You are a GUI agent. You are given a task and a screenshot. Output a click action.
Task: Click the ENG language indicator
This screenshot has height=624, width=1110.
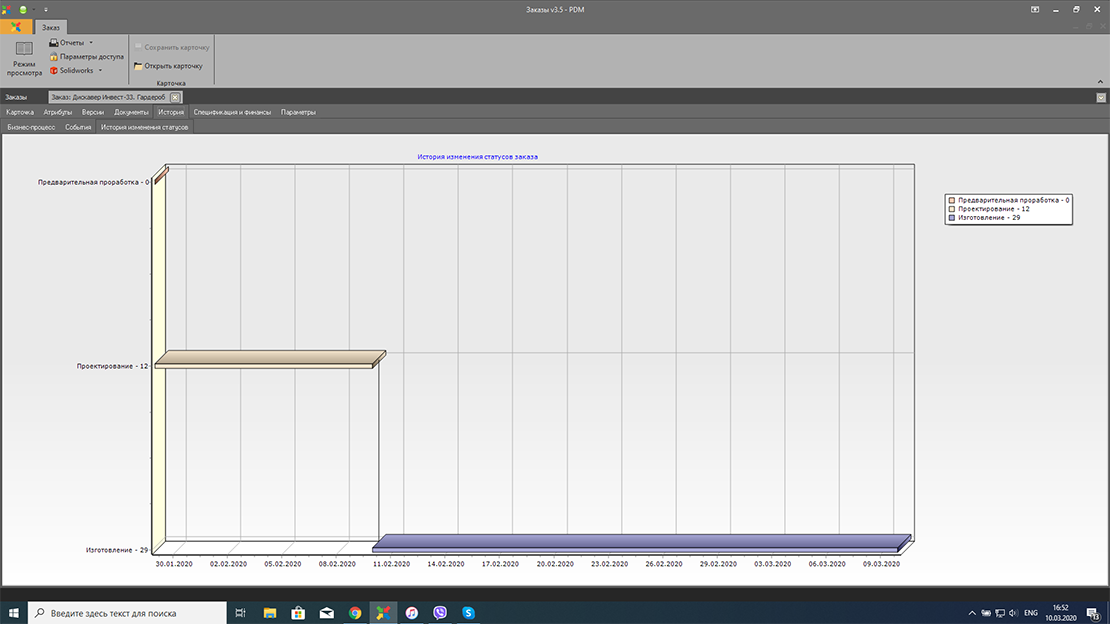[x=1031, y=613]
